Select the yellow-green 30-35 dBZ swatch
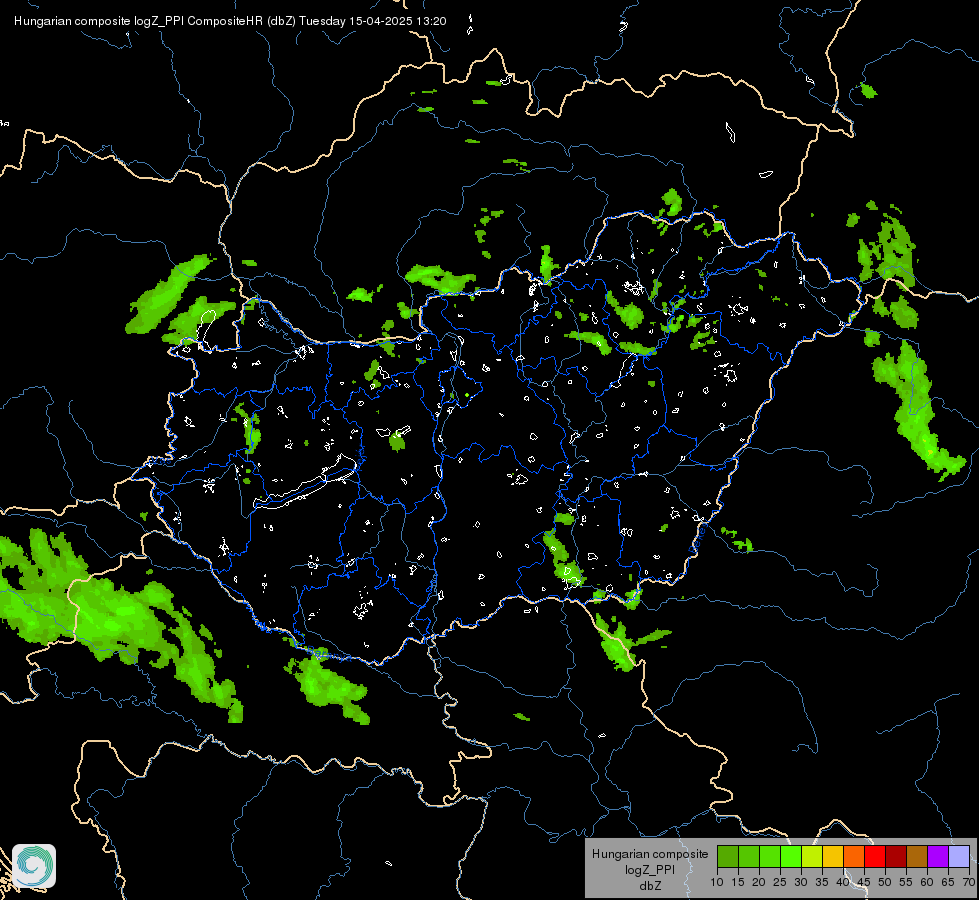Image resolution: width=979 pixels, height=900 pixels. click(812, 856)
